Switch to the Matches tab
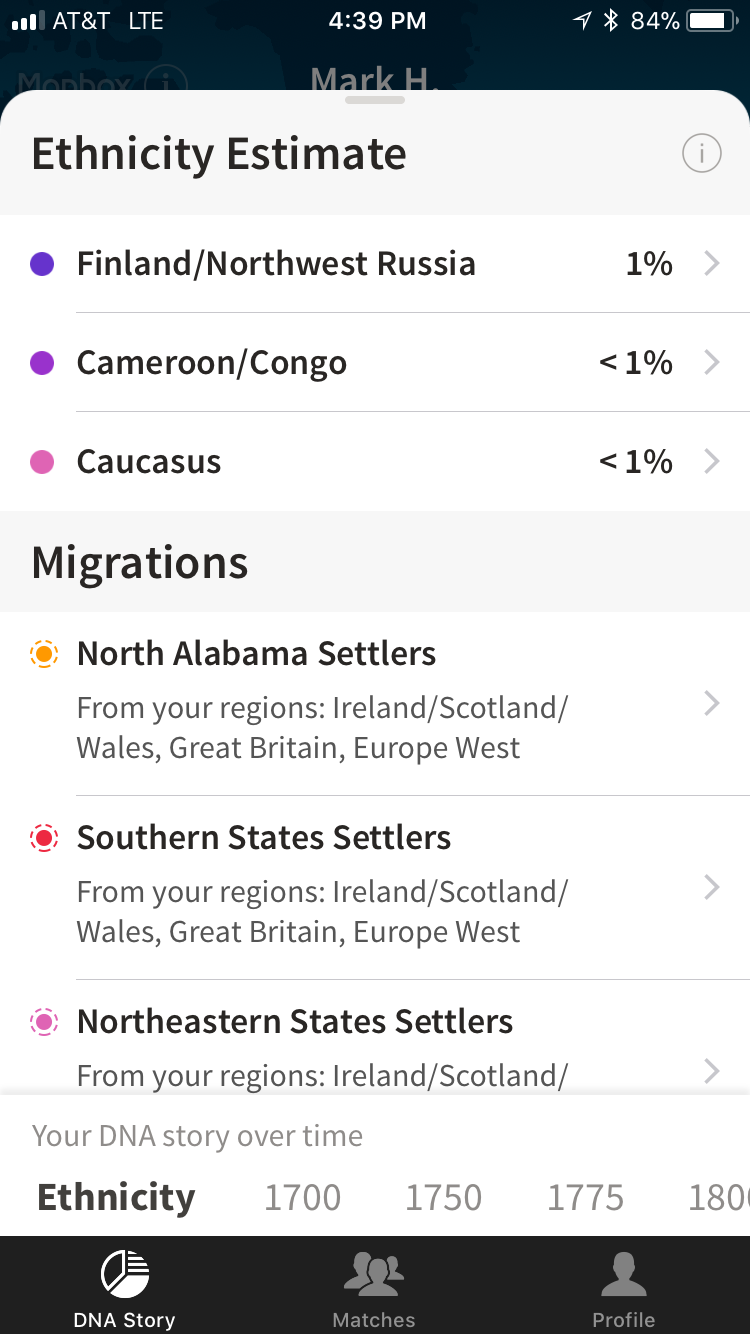Image resolution: width=750 pixels, height=1334 pixels. click(374, 1288)
